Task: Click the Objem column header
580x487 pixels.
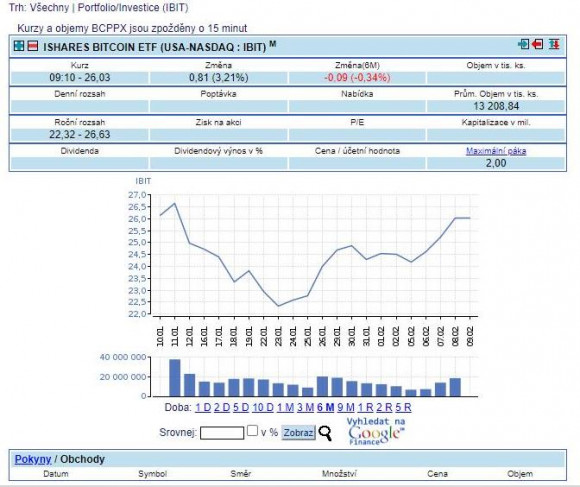Action: (x=520, y=474)
